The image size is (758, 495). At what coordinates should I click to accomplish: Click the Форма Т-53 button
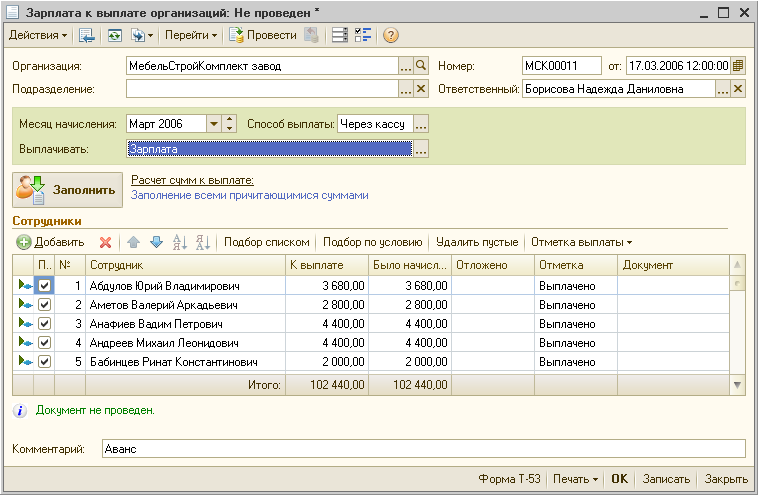point(509,479)
